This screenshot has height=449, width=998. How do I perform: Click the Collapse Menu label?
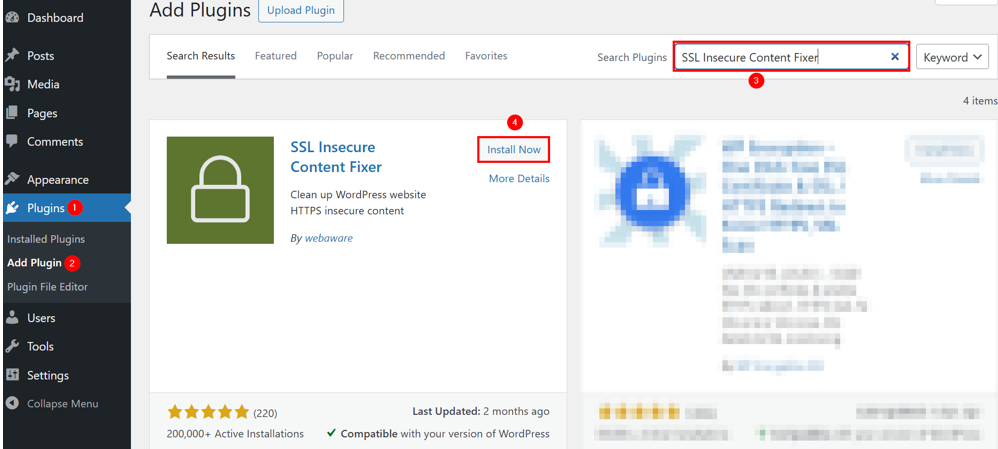pos(62,404)
